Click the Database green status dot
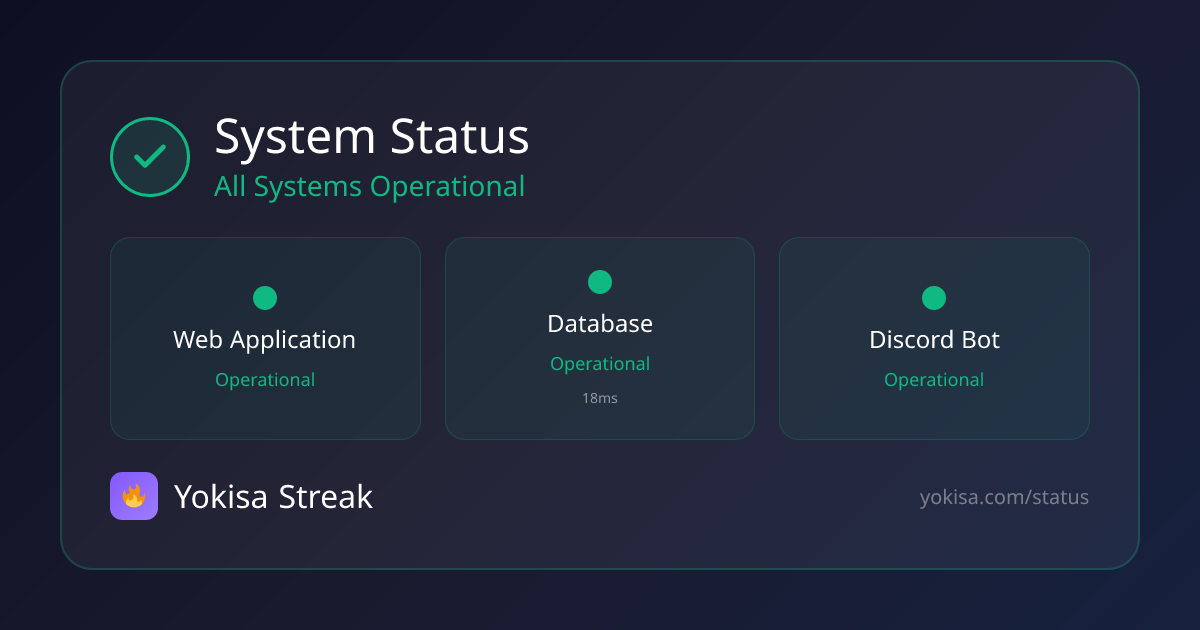Screen dimensions: 1200x630 click(x=600, y=282)
